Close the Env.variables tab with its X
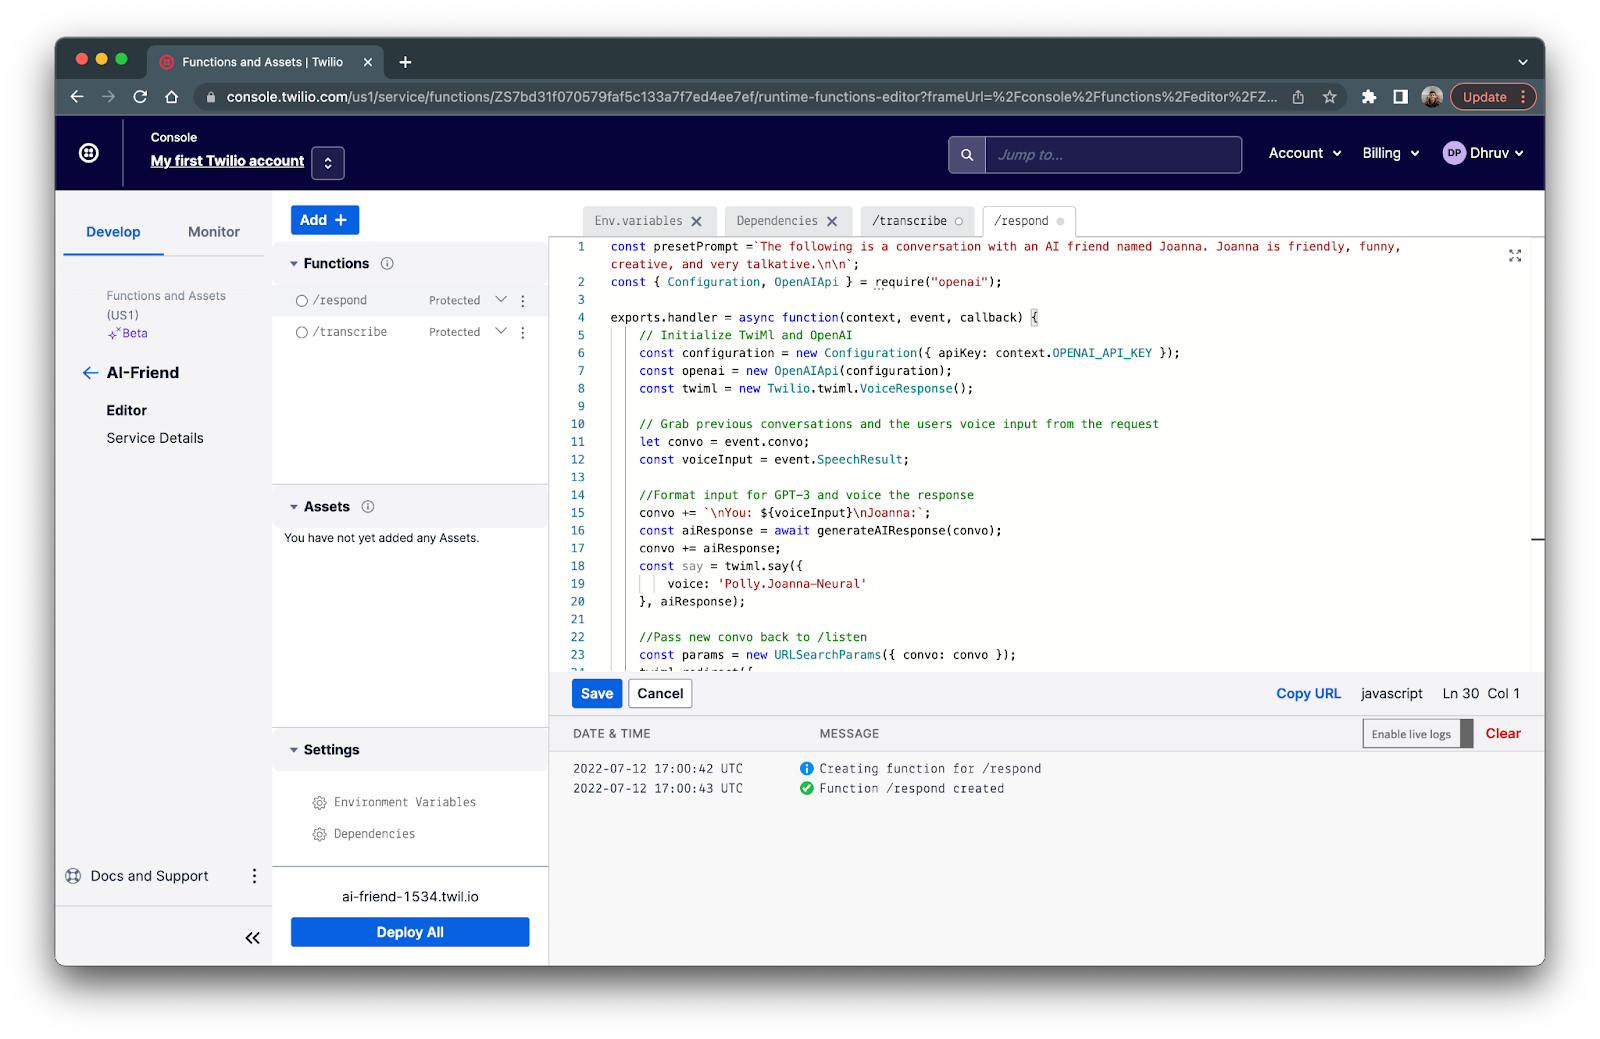Viewport: 1600px width, 1039px height. 697,221
